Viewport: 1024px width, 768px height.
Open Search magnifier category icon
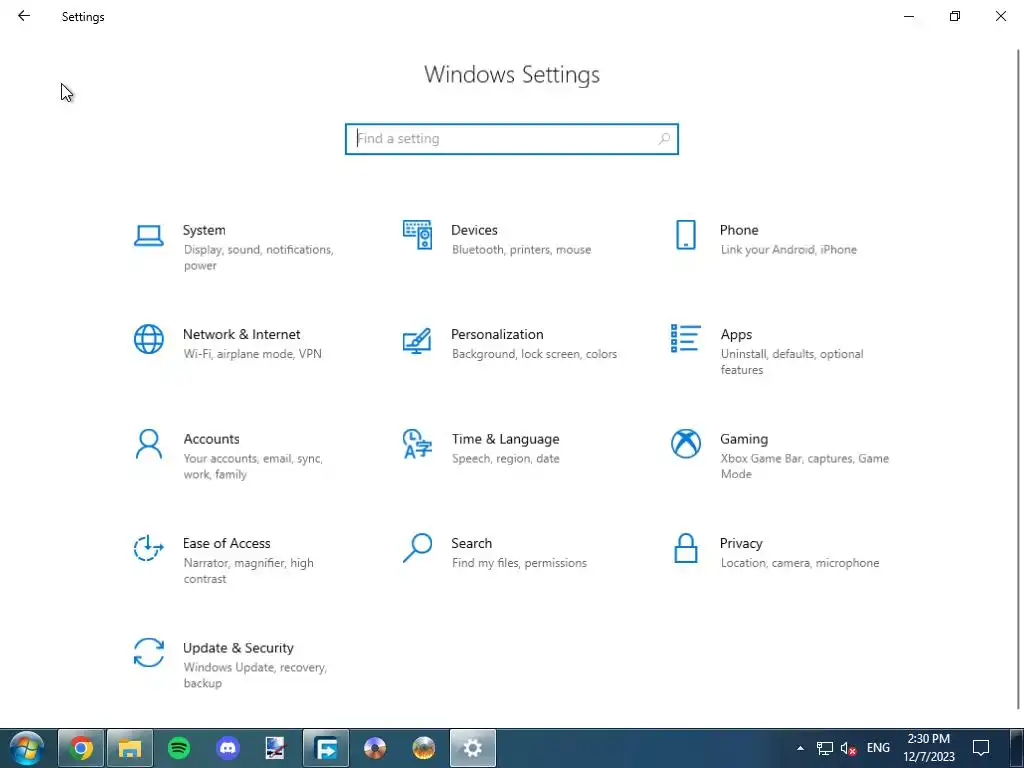417,549
